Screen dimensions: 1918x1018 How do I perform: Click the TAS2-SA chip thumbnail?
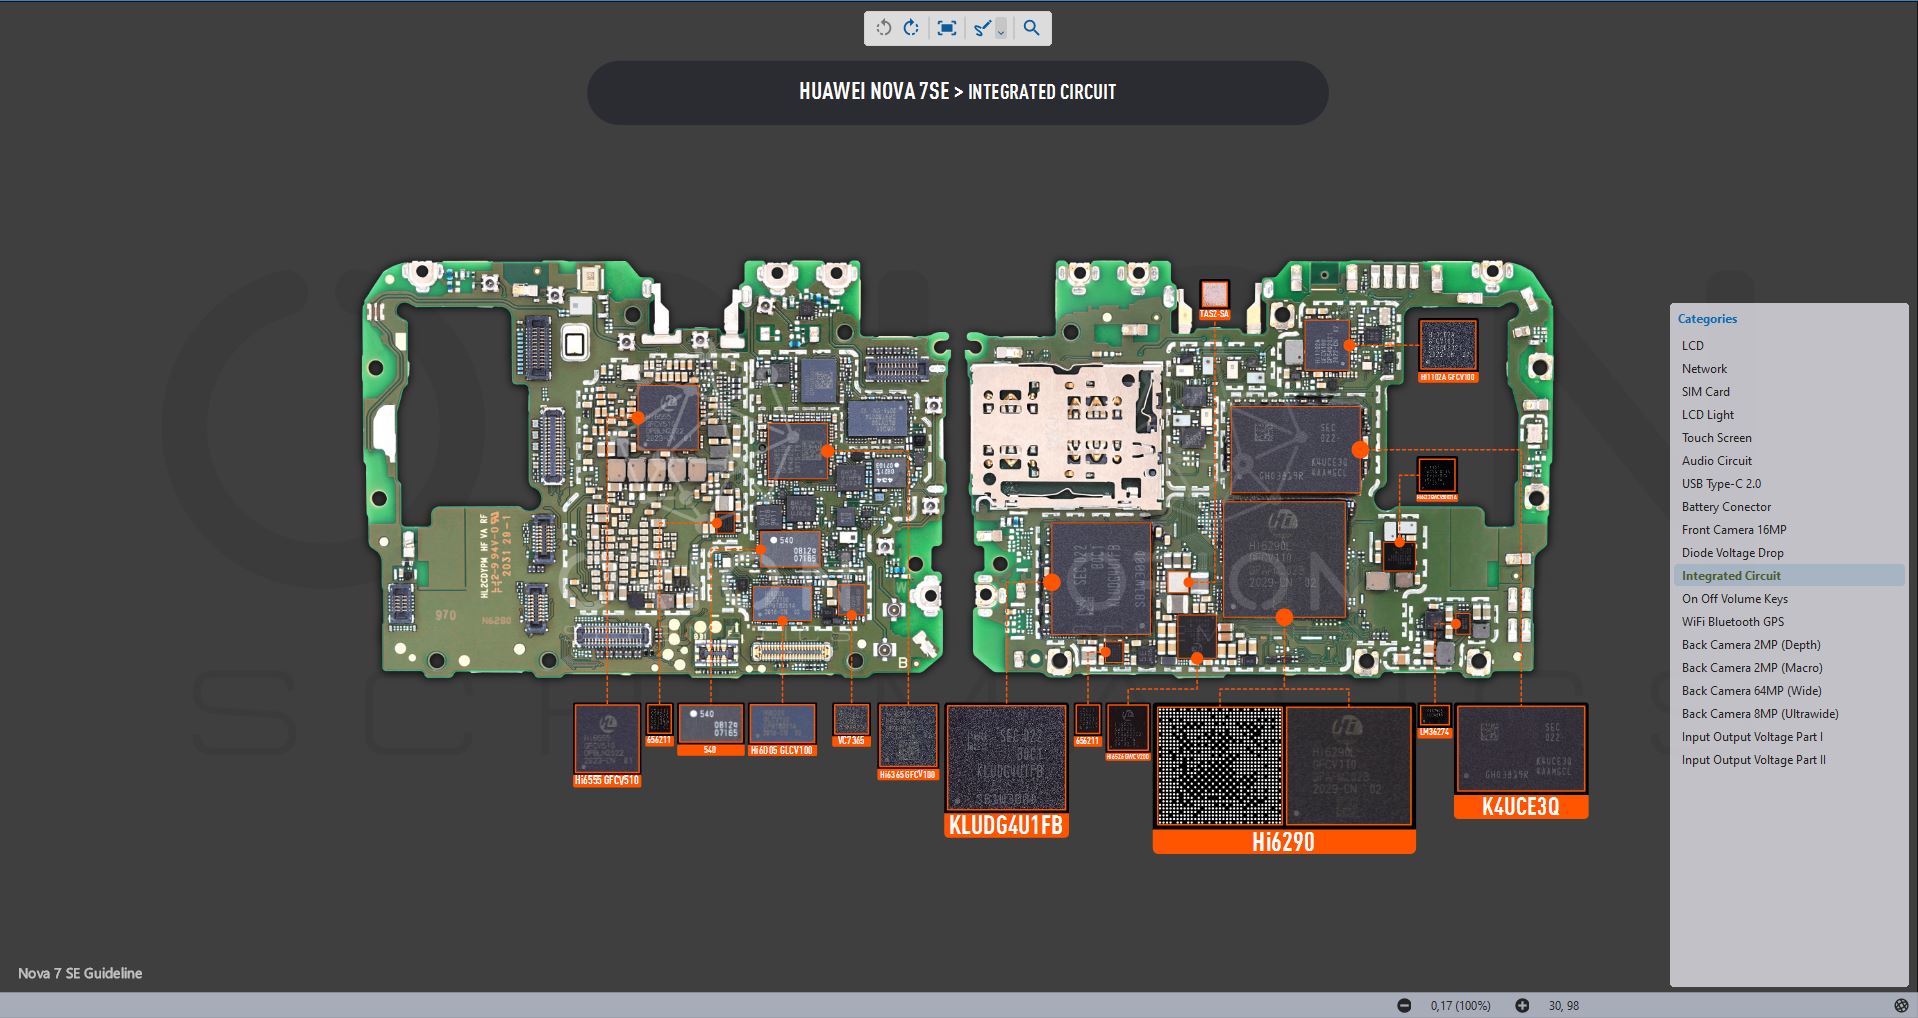[1214, 295]
